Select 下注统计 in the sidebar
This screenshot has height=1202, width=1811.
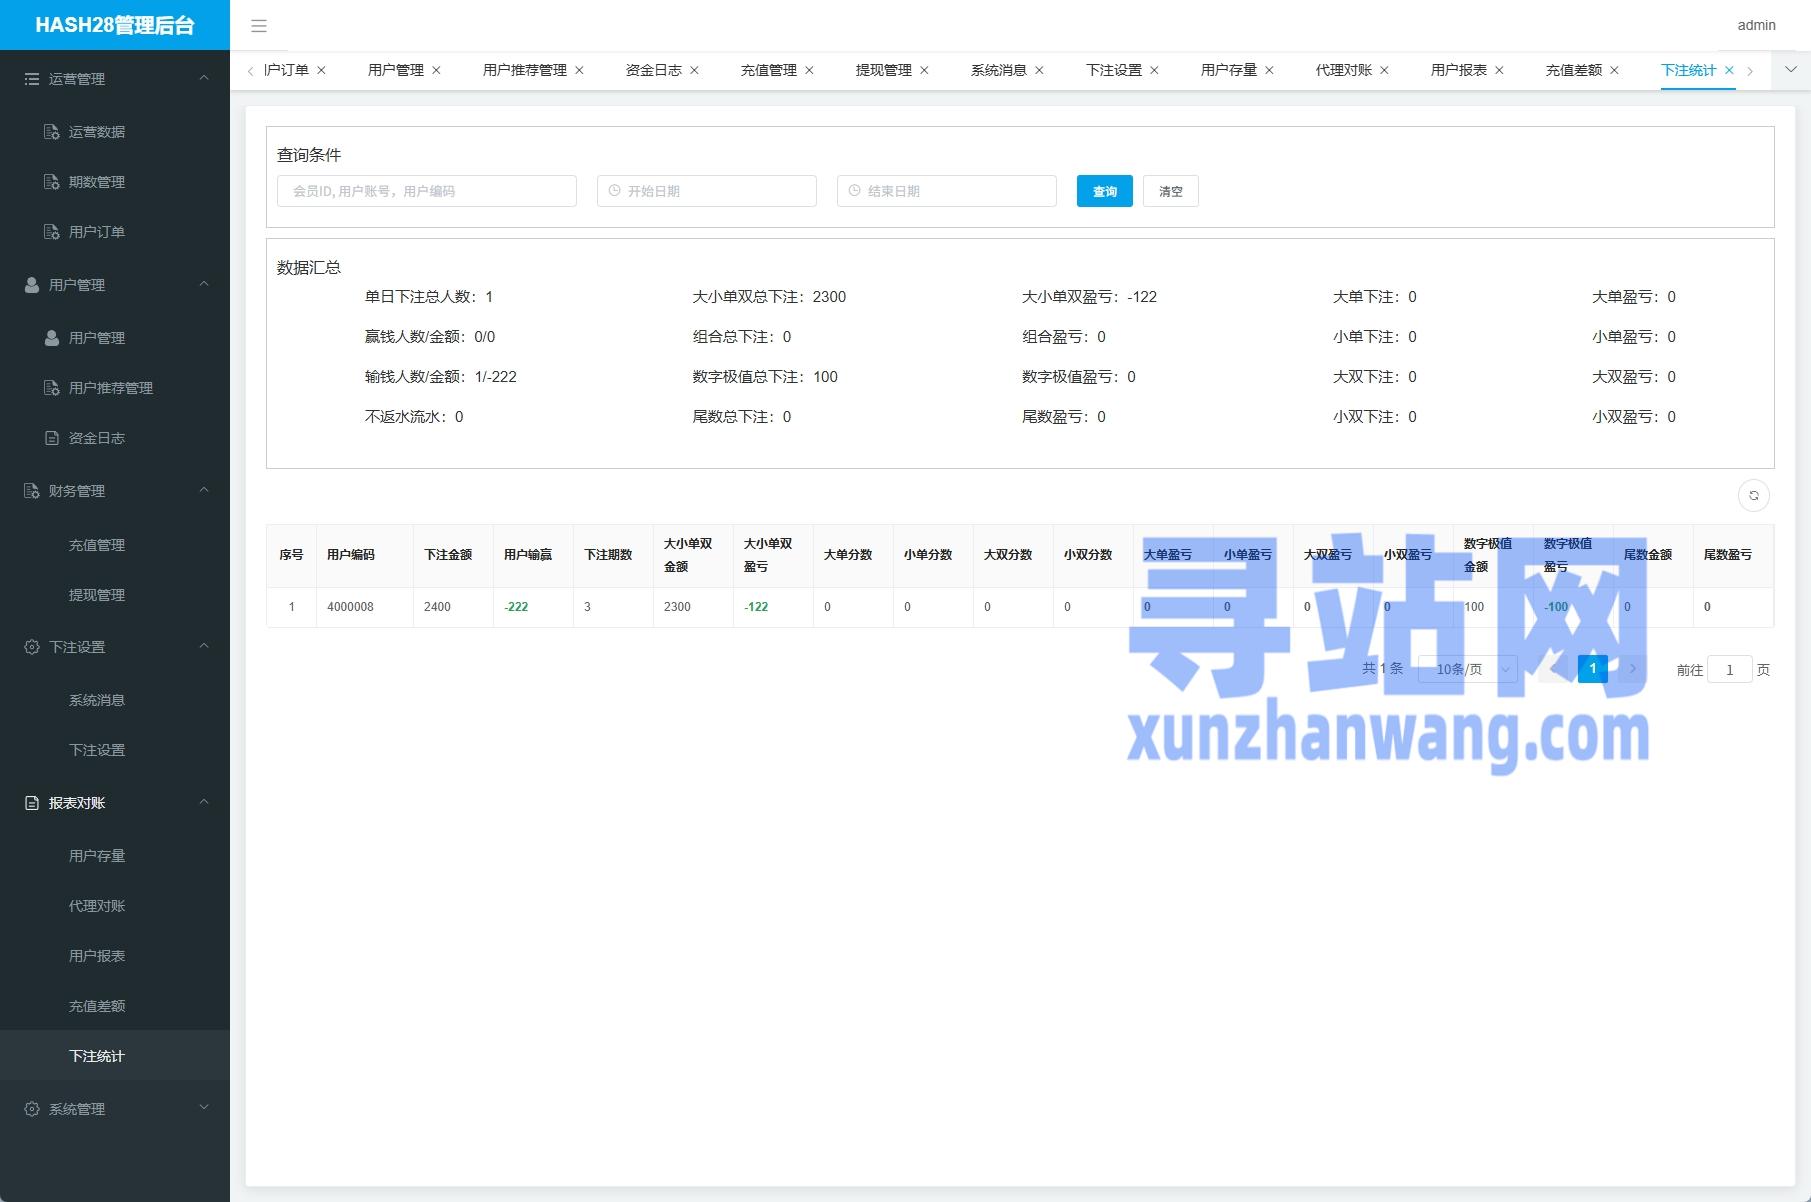[x=115, y=1056]
